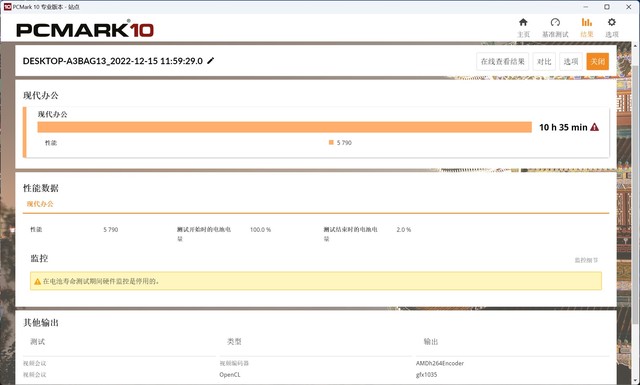Select the 现代办公 tab under 性能数据
The height and width of the screenshot is (385, 640).
point(40,204)
